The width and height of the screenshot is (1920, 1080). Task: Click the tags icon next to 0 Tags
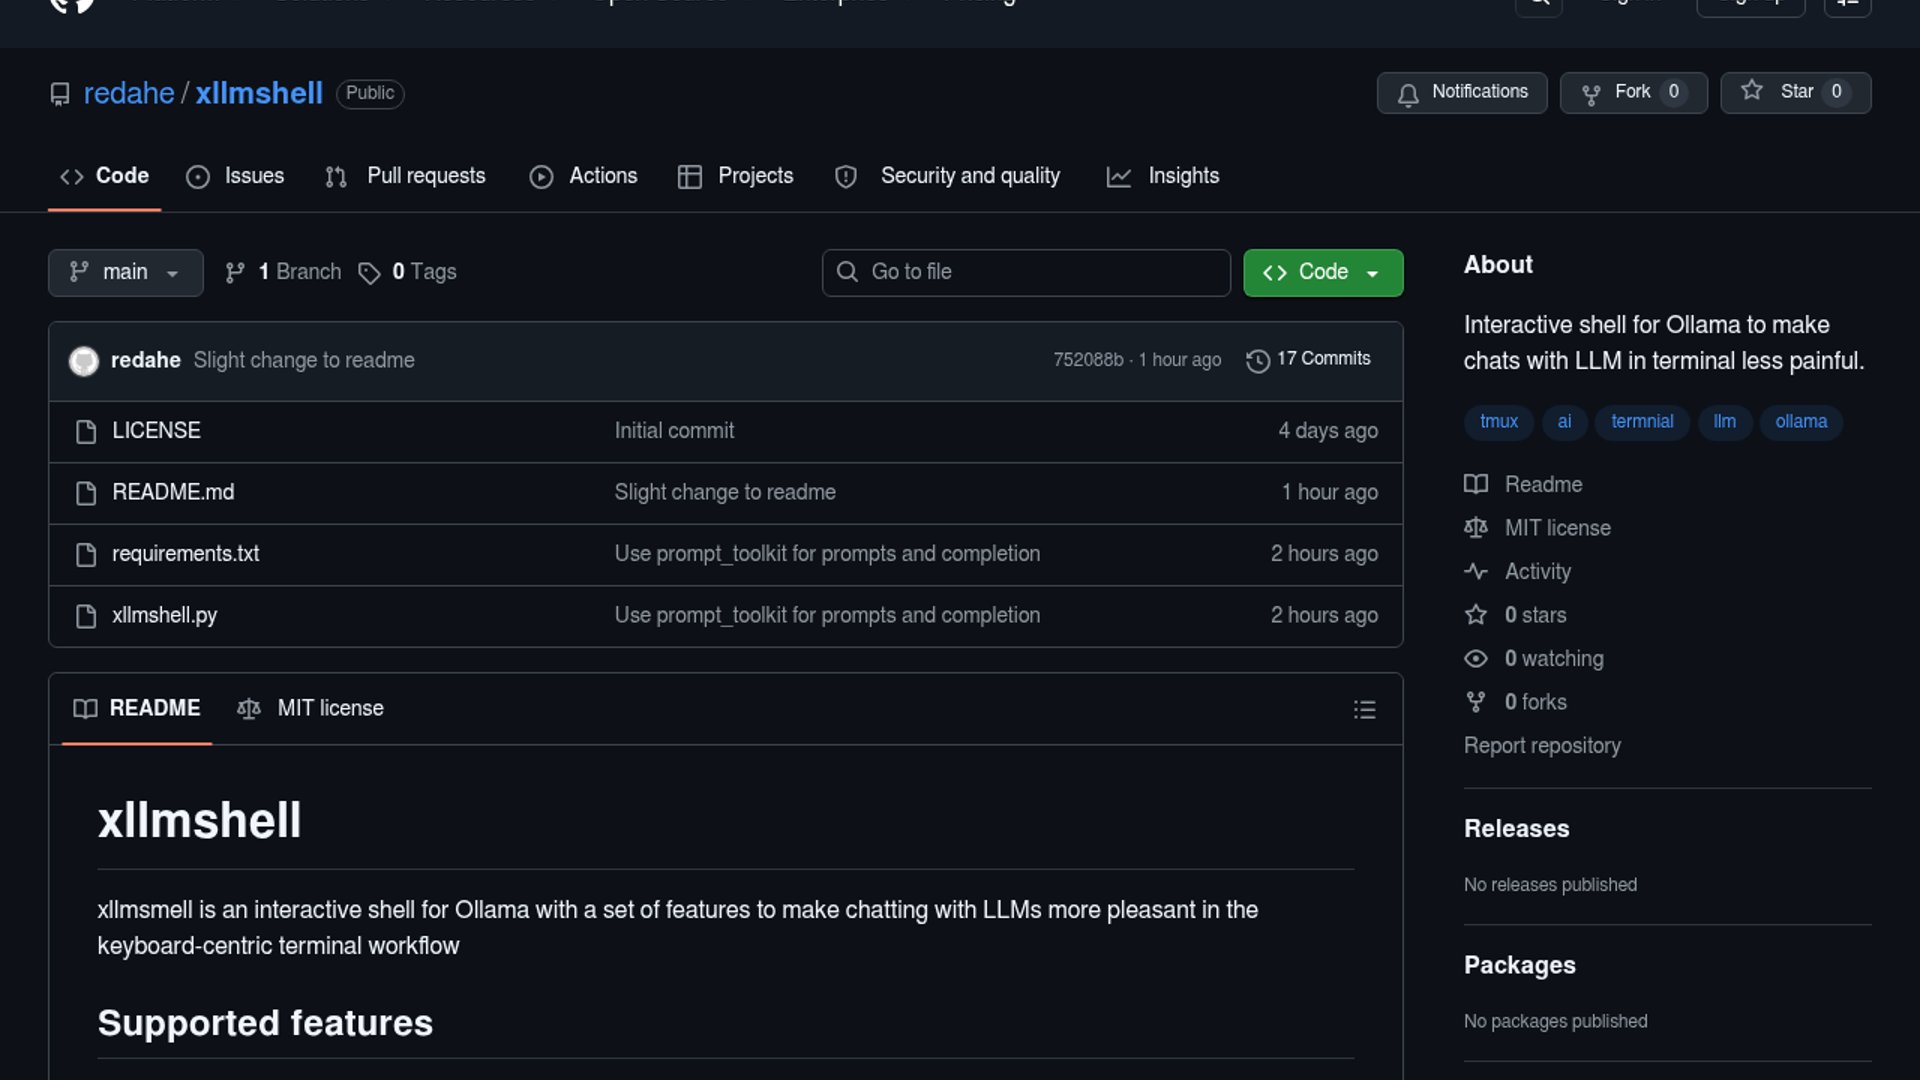click(369, 273)
